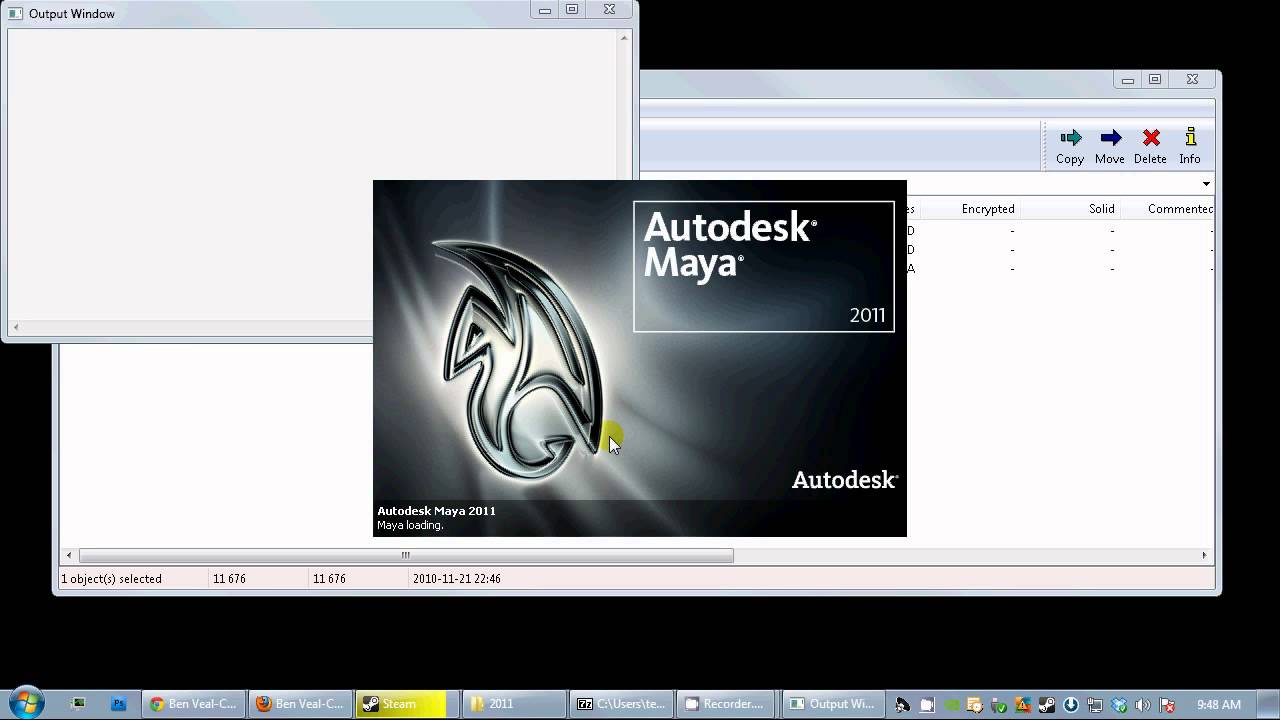Open the highlighted Steam taskbar button
Screen dimensions: 1280x720
pos(407,704)
